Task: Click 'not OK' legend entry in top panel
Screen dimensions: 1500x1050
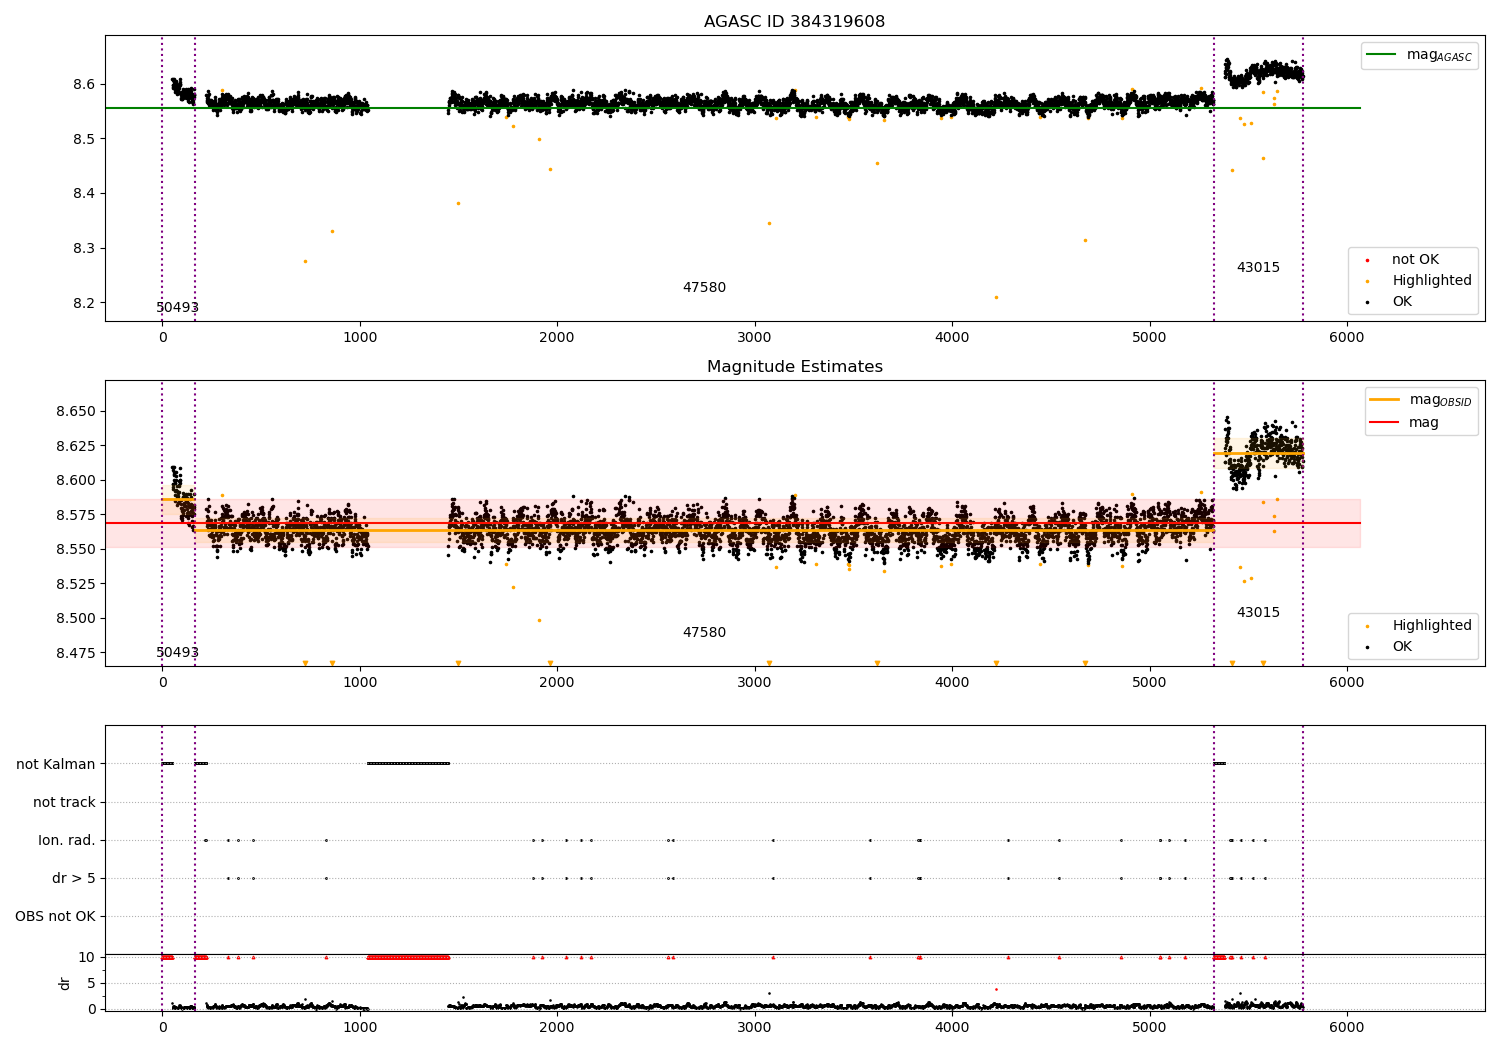Action: click(x=1415, y=260)
